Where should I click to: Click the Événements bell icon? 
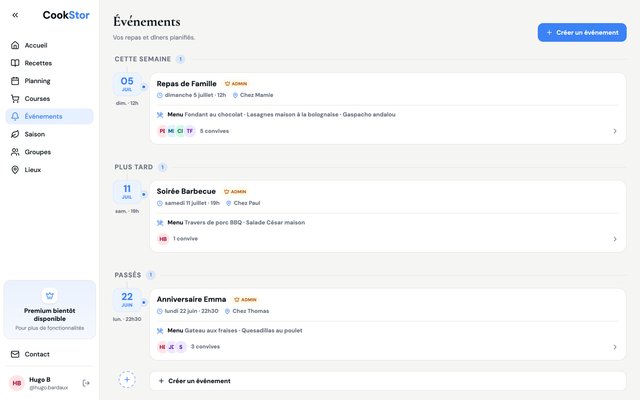(15, 116)
